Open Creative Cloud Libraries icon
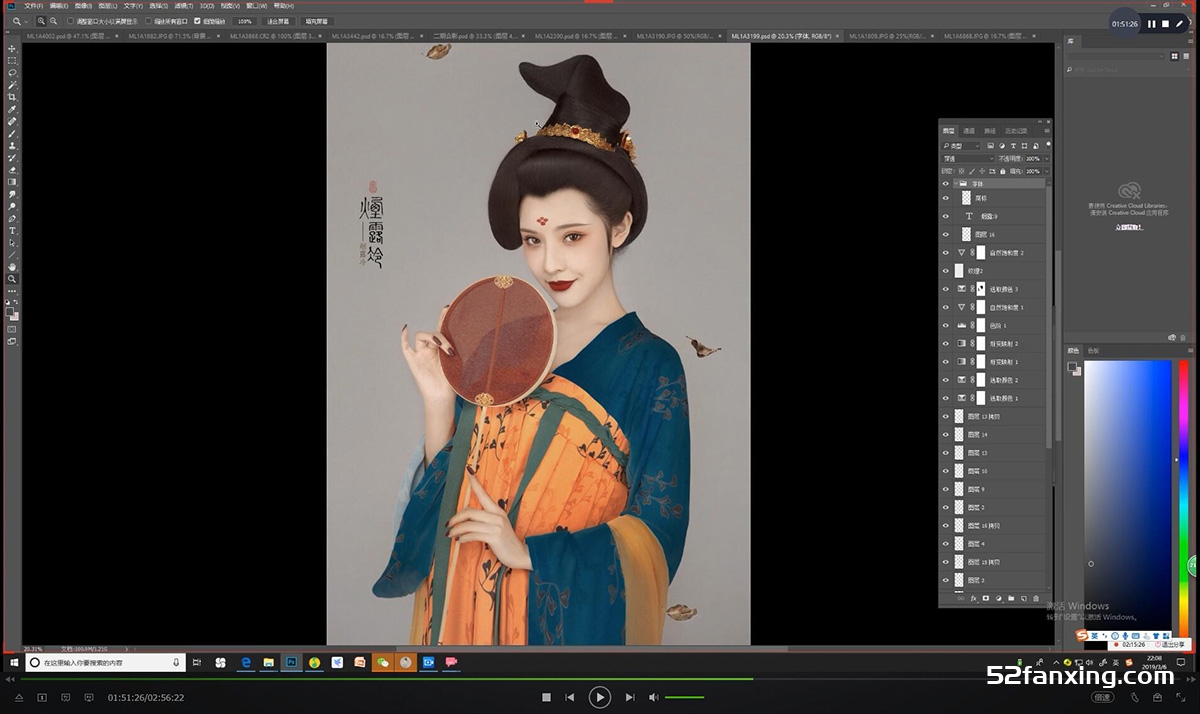The width and height of the screenshot is (1200, 714). click(x=1130, y=190)
